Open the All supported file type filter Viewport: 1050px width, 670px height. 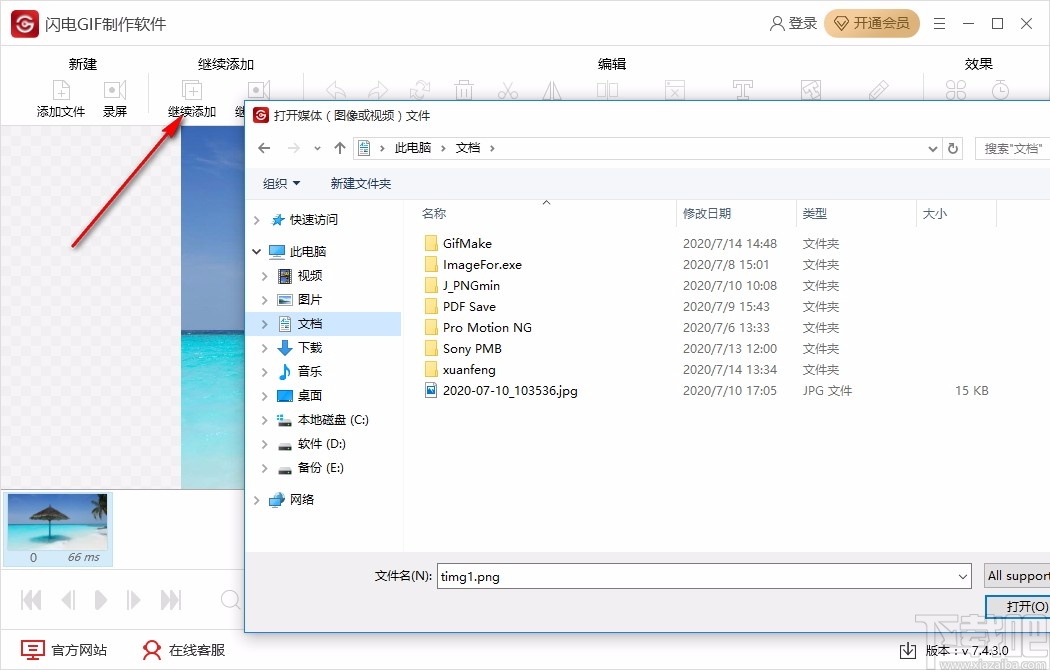tap(1017, 576)
